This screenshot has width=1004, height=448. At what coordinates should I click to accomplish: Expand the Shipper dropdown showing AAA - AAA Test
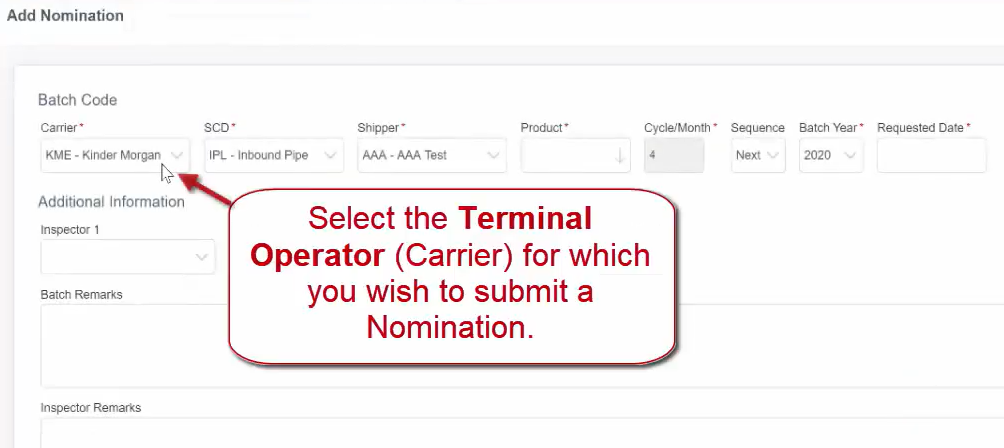[430, 155]
